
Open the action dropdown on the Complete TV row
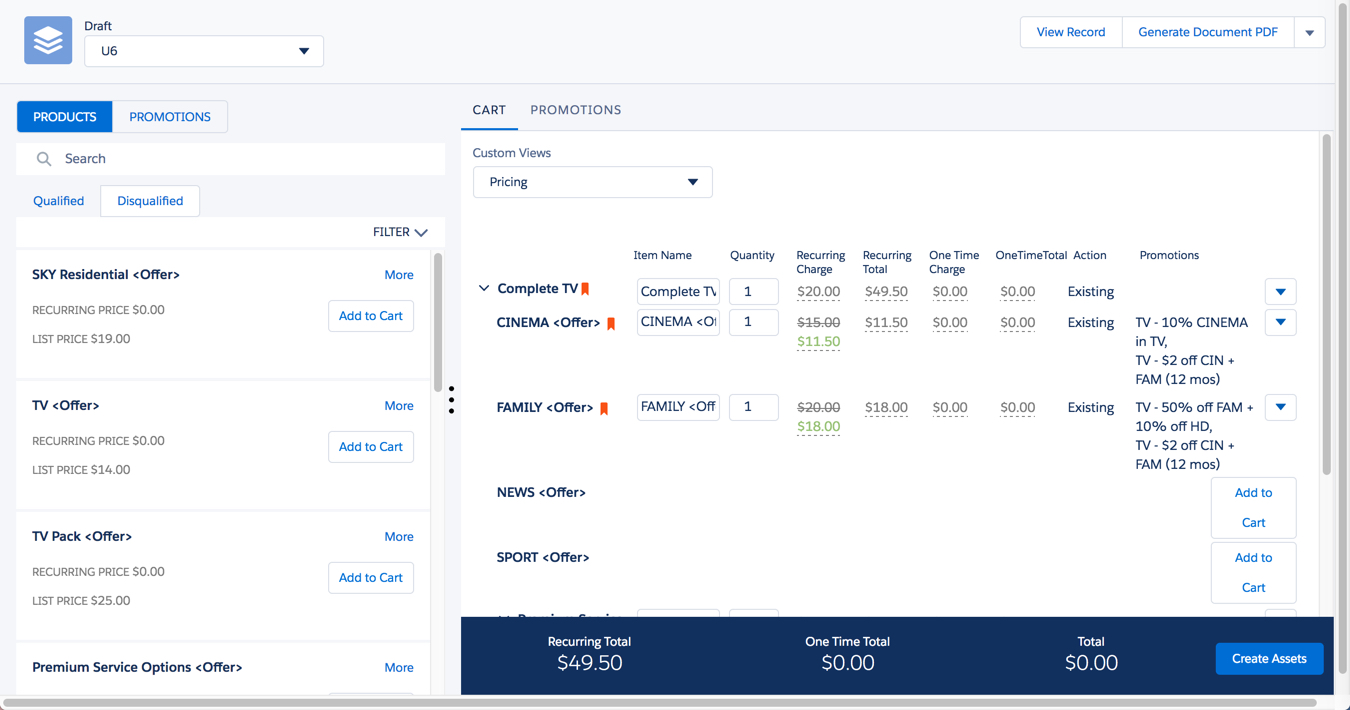(1281, 292)
